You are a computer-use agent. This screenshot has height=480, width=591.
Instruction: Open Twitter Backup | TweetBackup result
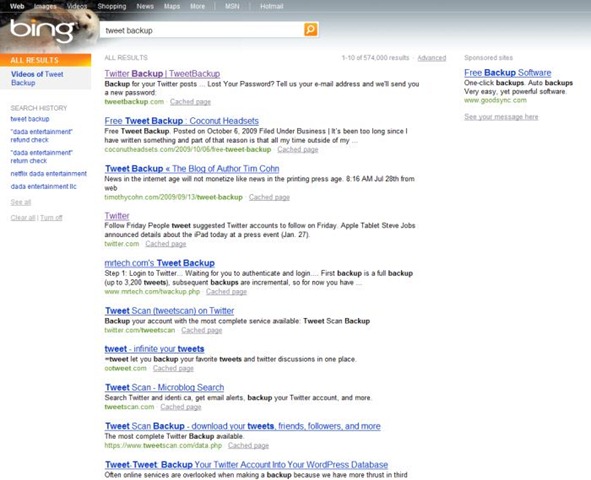pyautogui.click(x=162, y=73)
